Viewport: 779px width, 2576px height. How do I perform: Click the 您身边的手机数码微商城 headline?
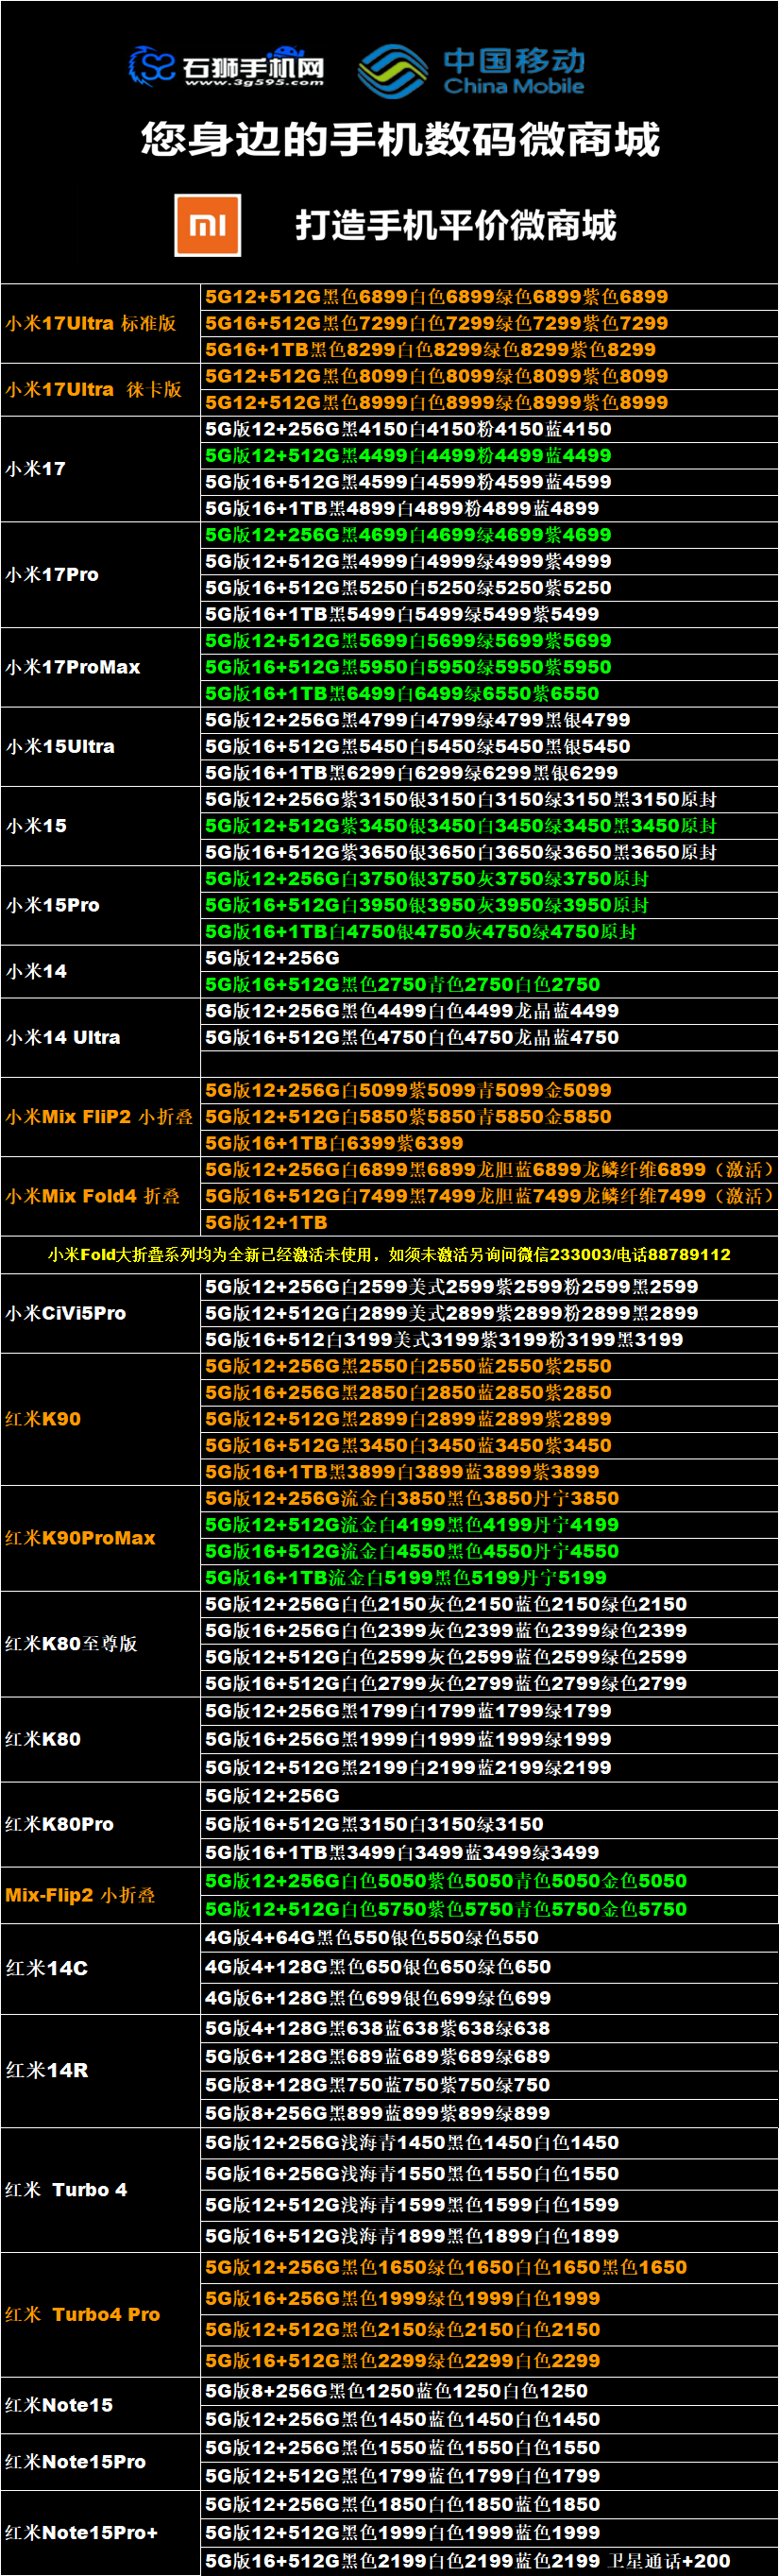click(x=400, y=139)
